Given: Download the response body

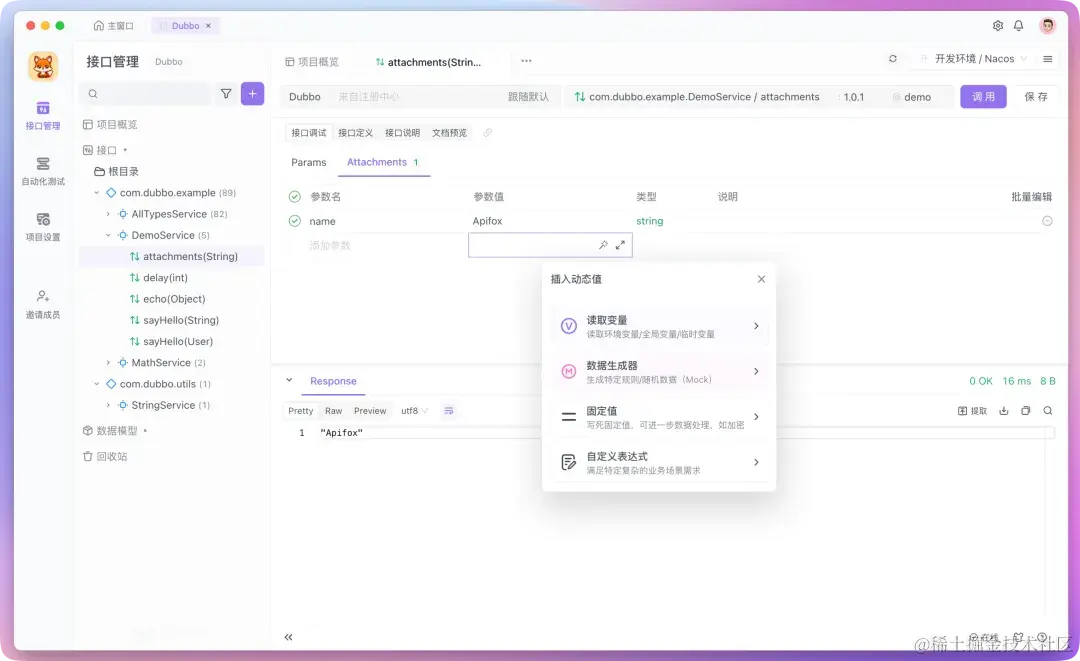Looking at the screenshot, I should pyautogui.click(x=1004, y=410).
